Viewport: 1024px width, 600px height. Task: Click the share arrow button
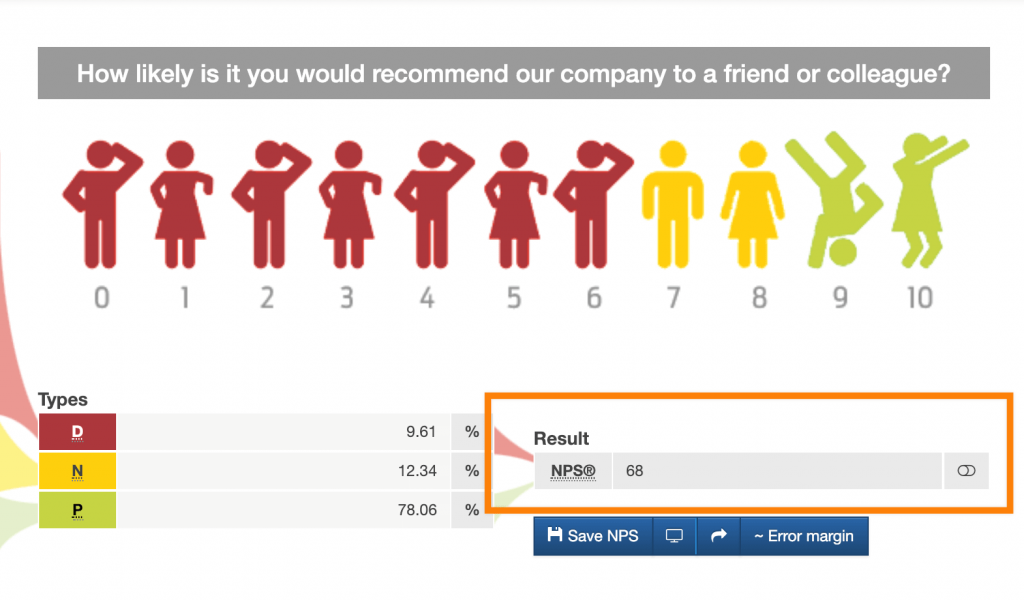pyautogui.click(x=718, y=536)
